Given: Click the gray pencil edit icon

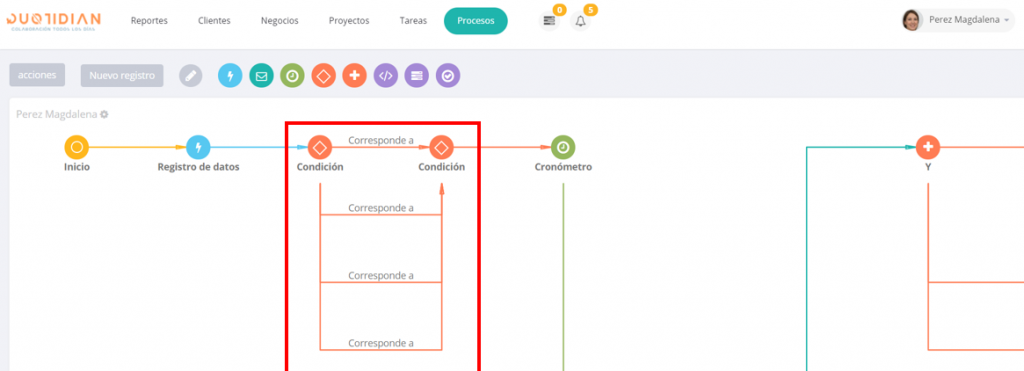Looking at the screenshot, I should 191,76.
